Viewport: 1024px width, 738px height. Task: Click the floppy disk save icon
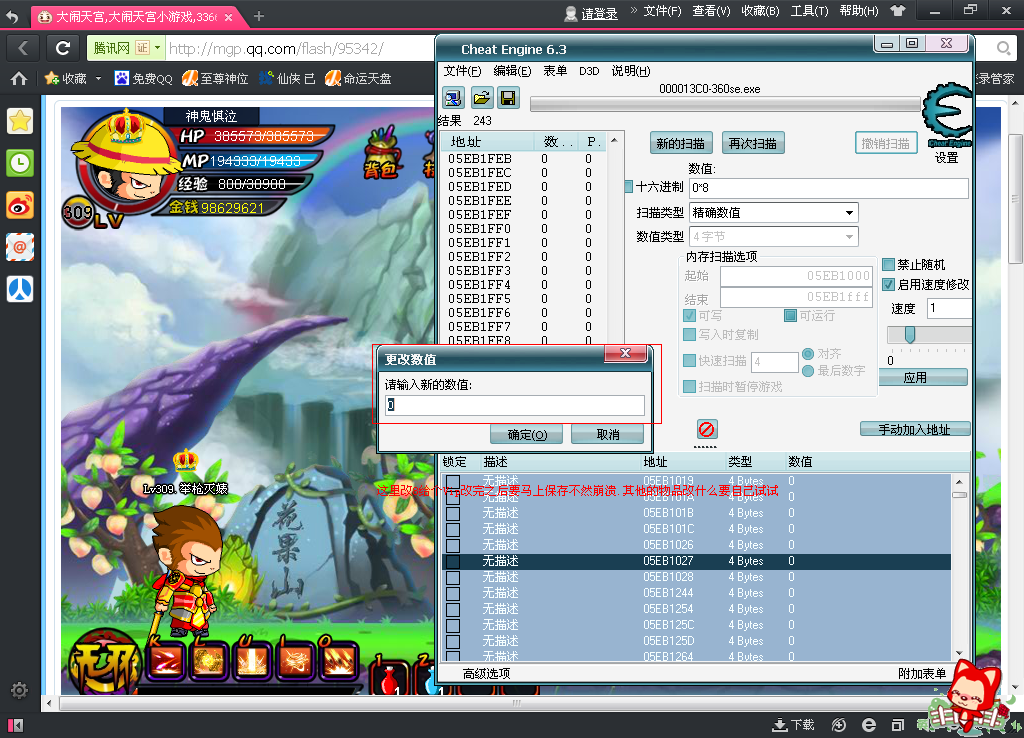[x=507, y=97]
